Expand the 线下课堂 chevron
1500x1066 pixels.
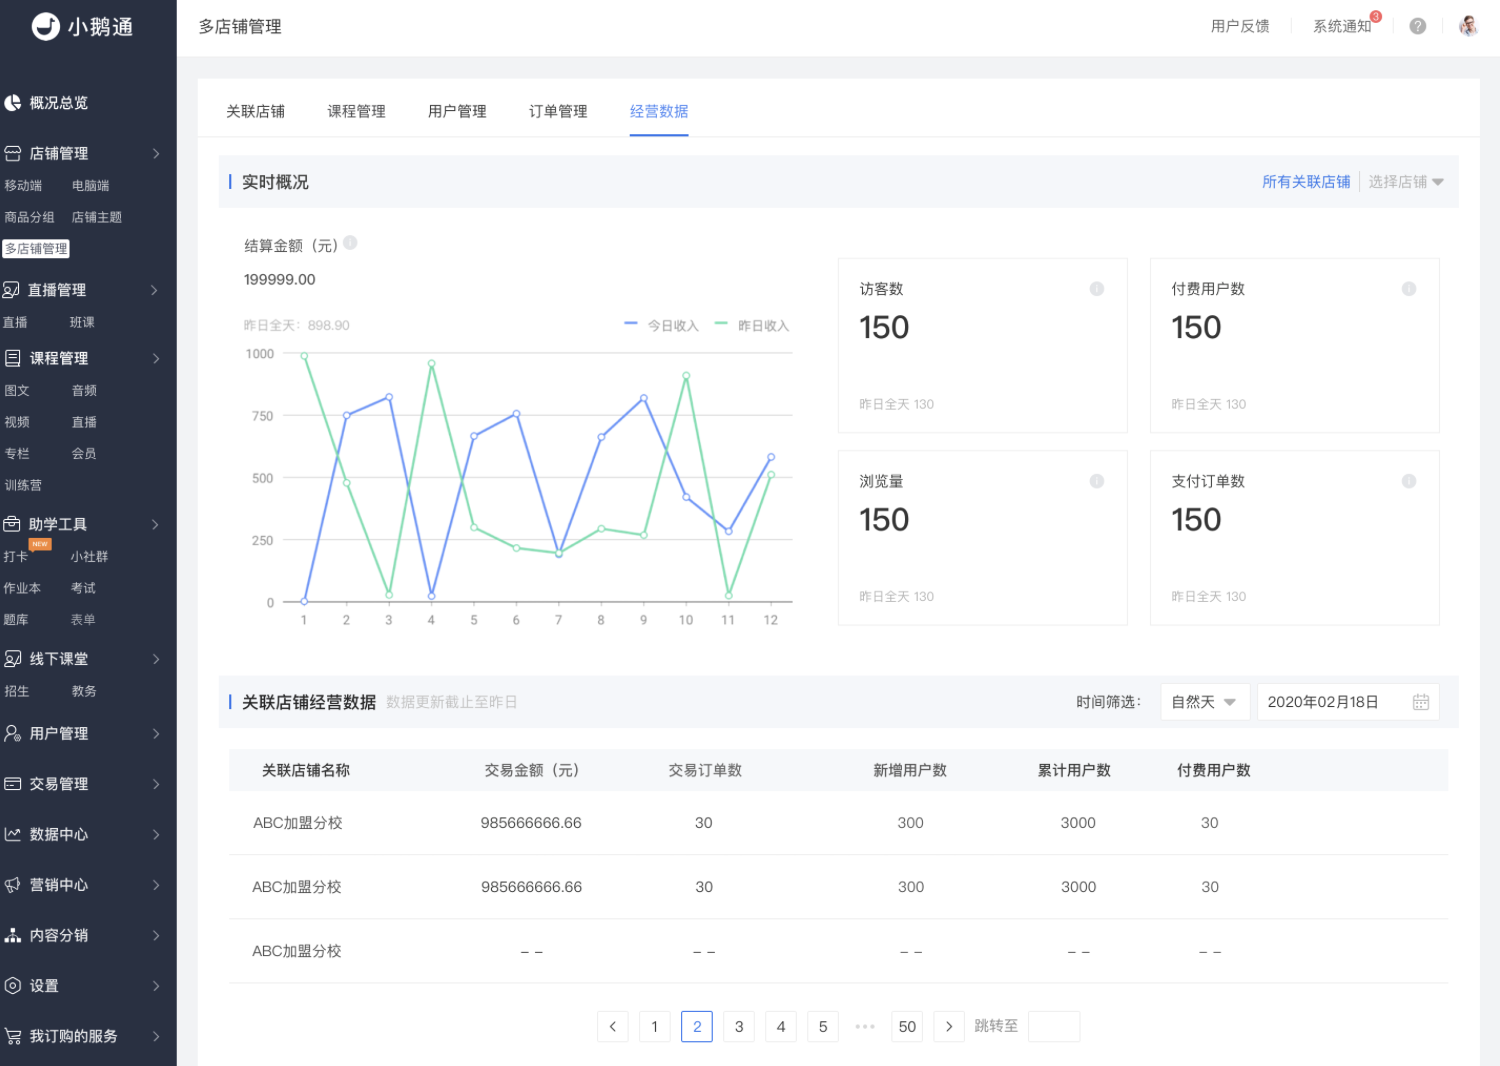[x=156, y=659]
